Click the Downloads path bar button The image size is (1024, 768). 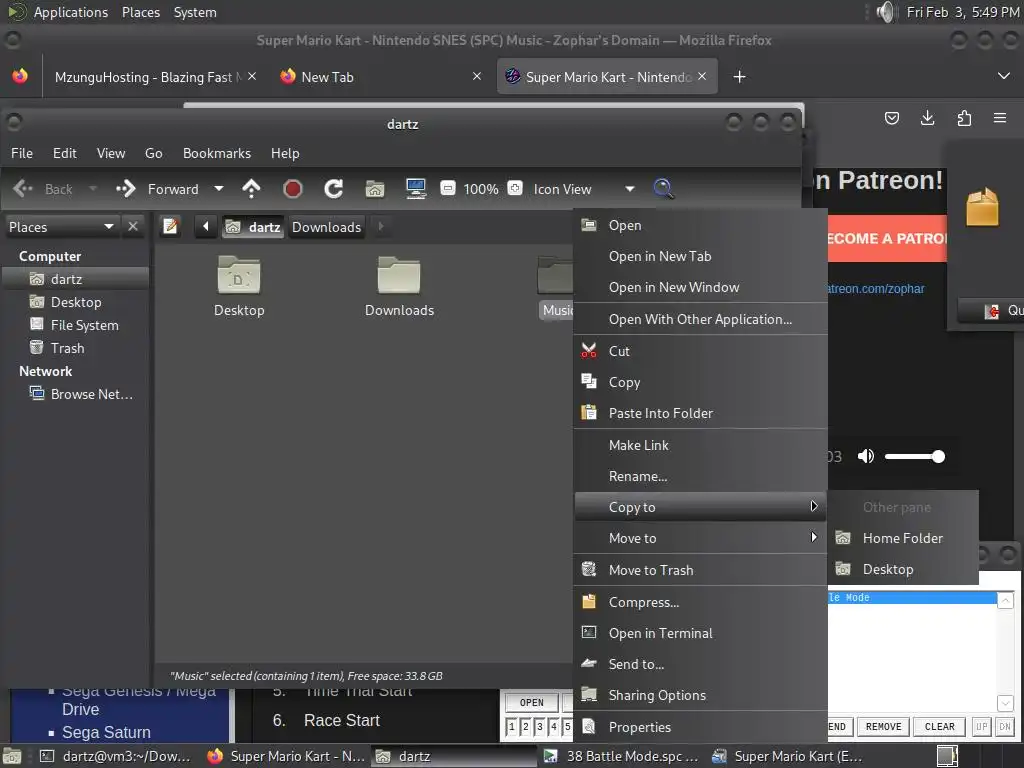click(326, 227)
